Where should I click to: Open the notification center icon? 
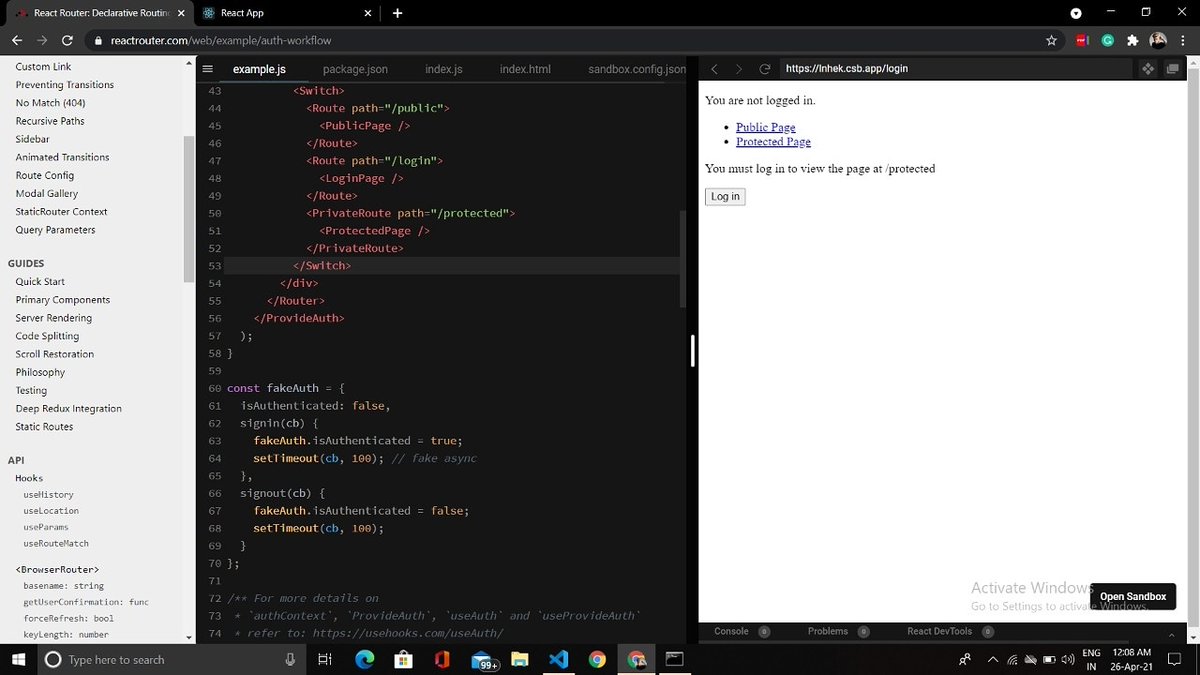pos(1175,660)
